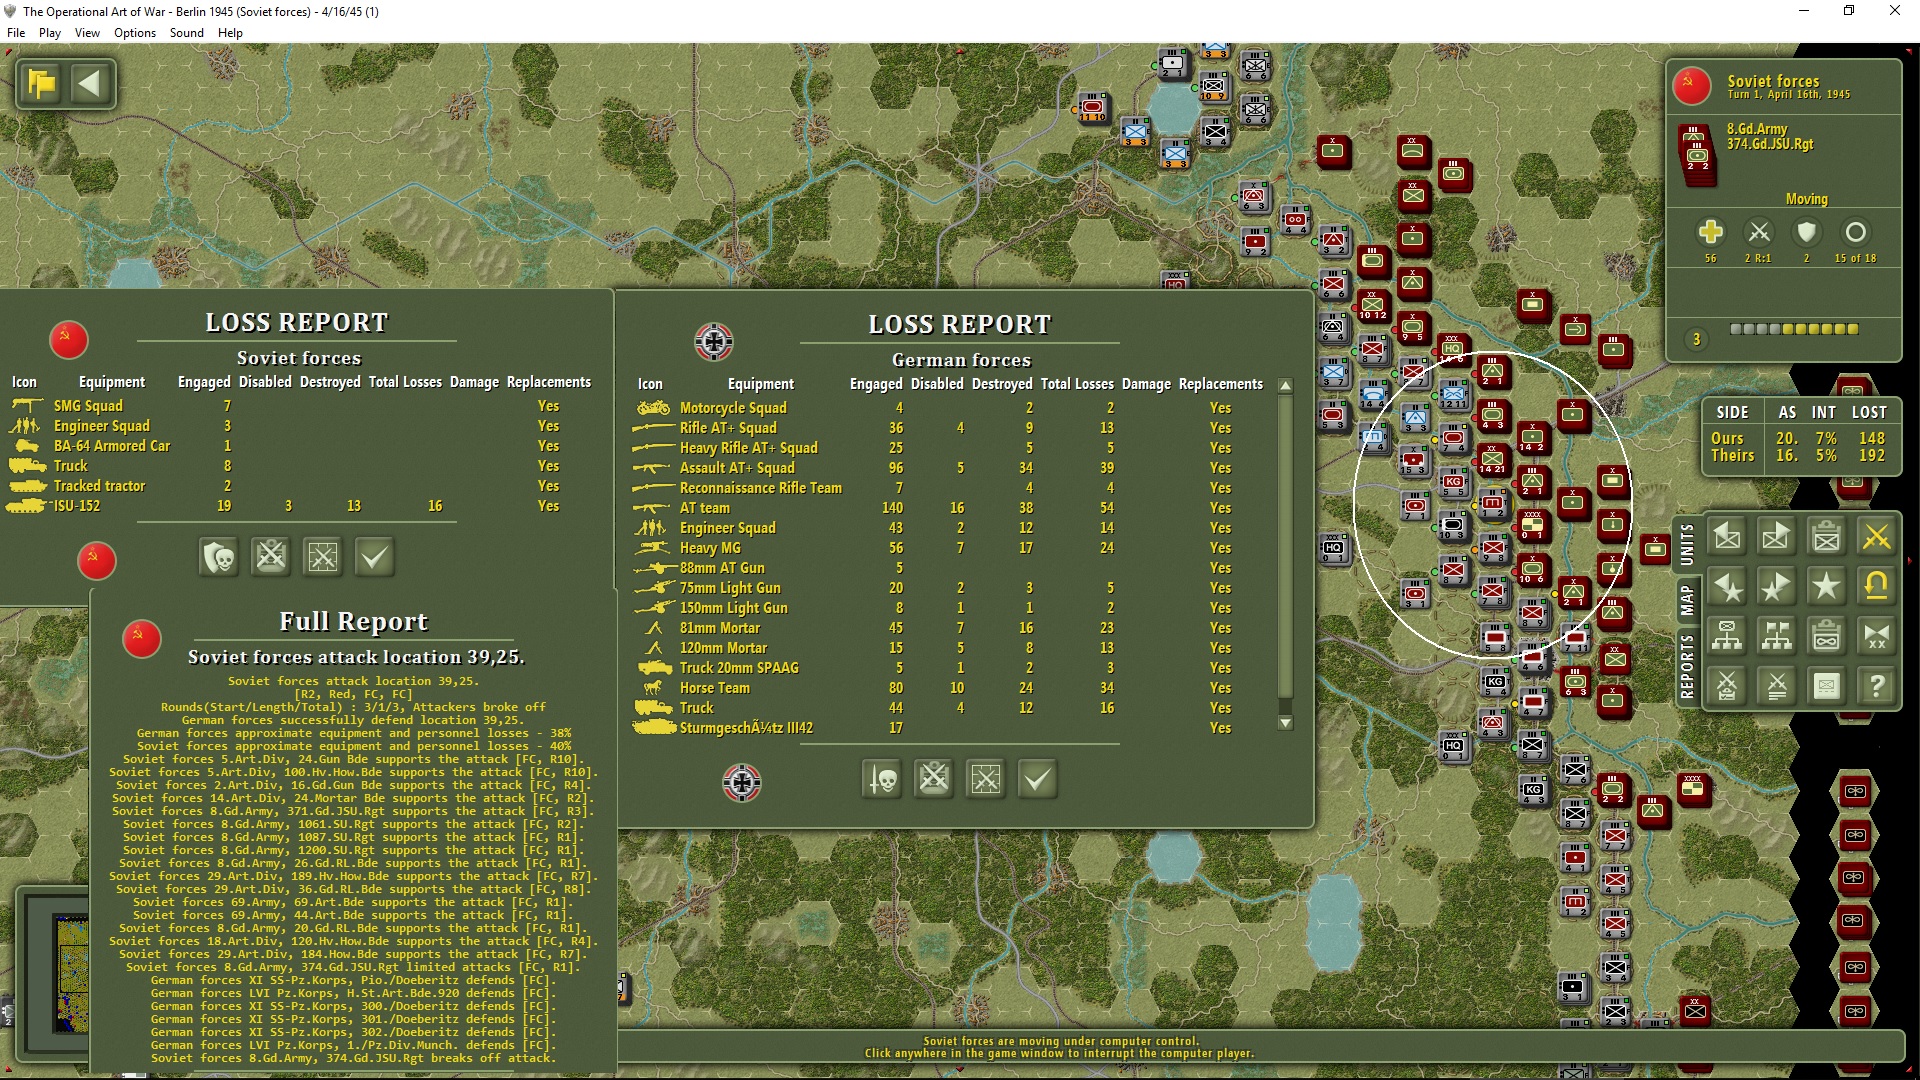Screen dimensions: 1920x1080
Task: Click the yellow flag button at top left
Action: click(x=42, y=83)
